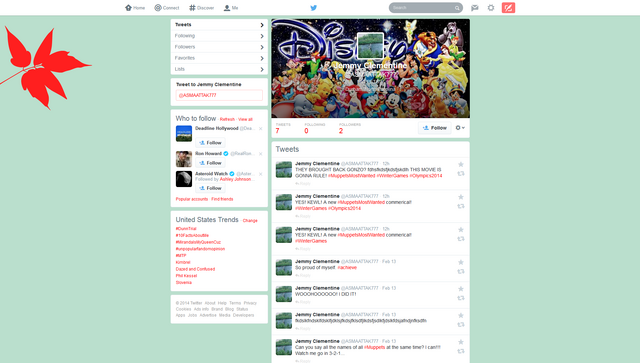
Task: Expand the Tweets sidebar row
Action: click(x=219, y=24)
